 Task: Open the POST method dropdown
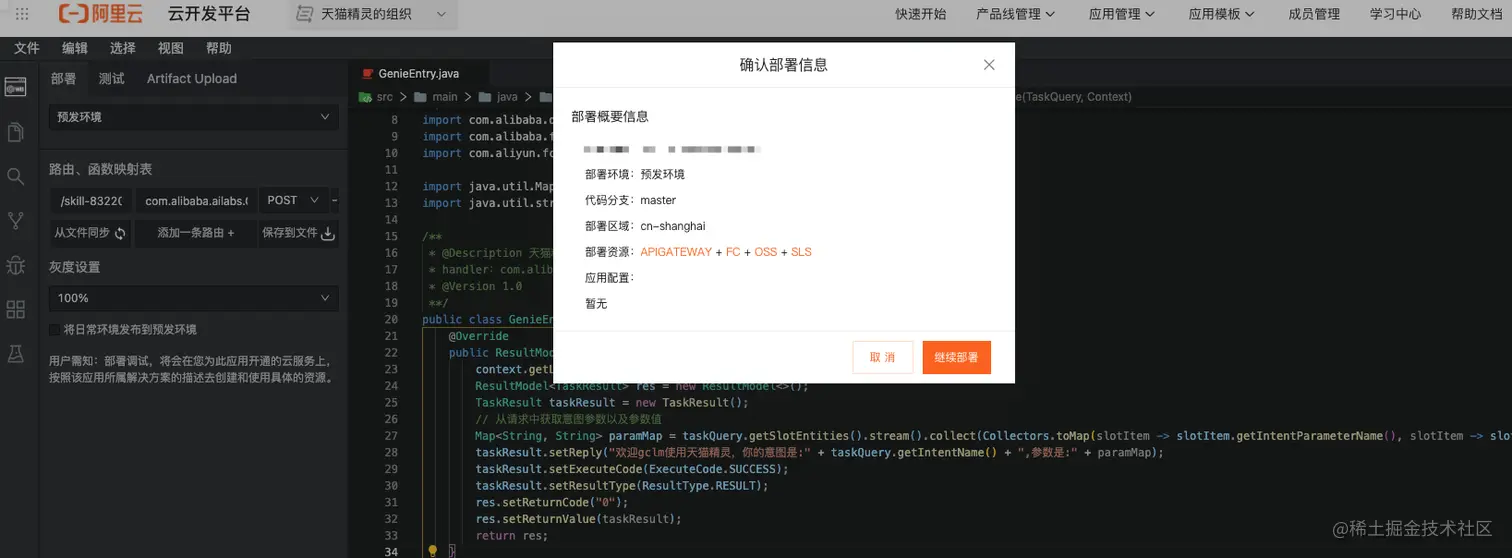[x=293, y=200]
